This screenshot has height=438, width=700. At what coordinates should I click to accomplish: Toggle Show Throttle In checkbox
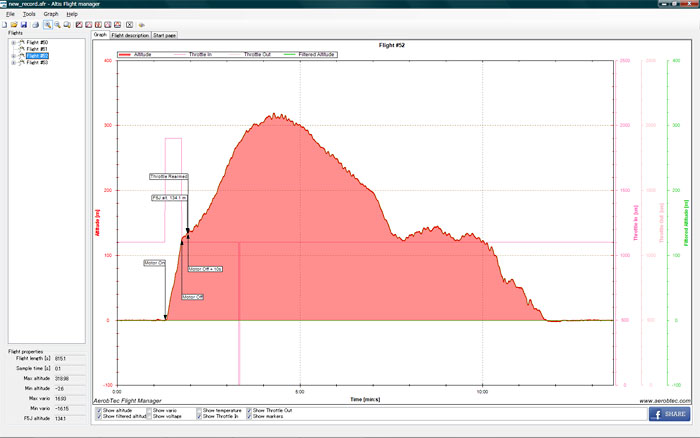tap(199, 416)
